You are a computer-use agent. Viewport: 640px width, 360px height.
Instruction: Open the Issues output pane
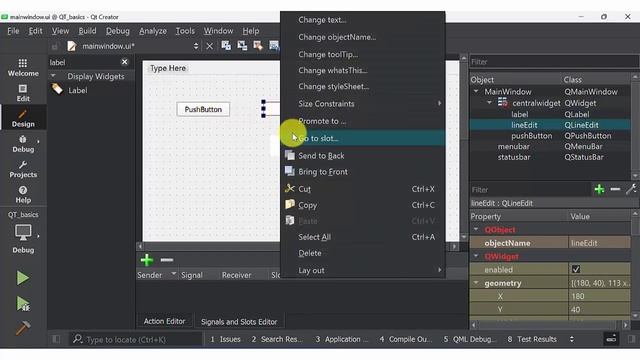[x=225, y=339]
